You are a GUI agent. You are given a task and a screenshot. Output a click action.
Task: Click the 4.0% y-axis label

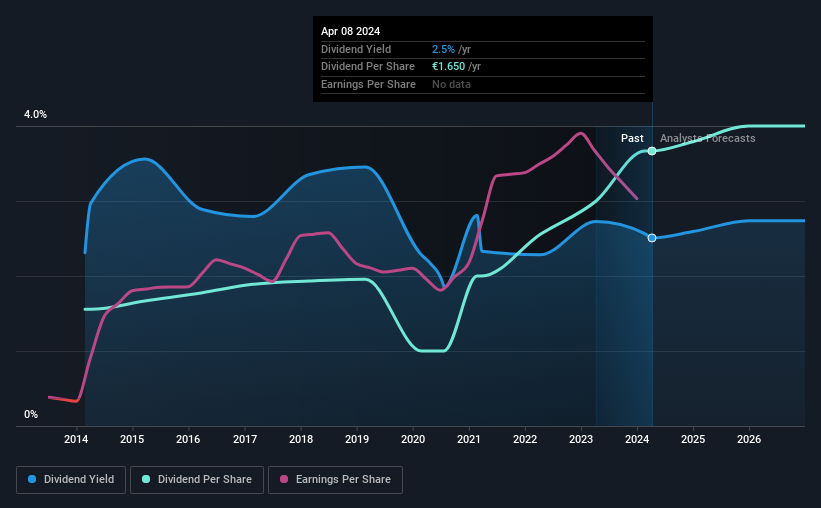[35, 114]
